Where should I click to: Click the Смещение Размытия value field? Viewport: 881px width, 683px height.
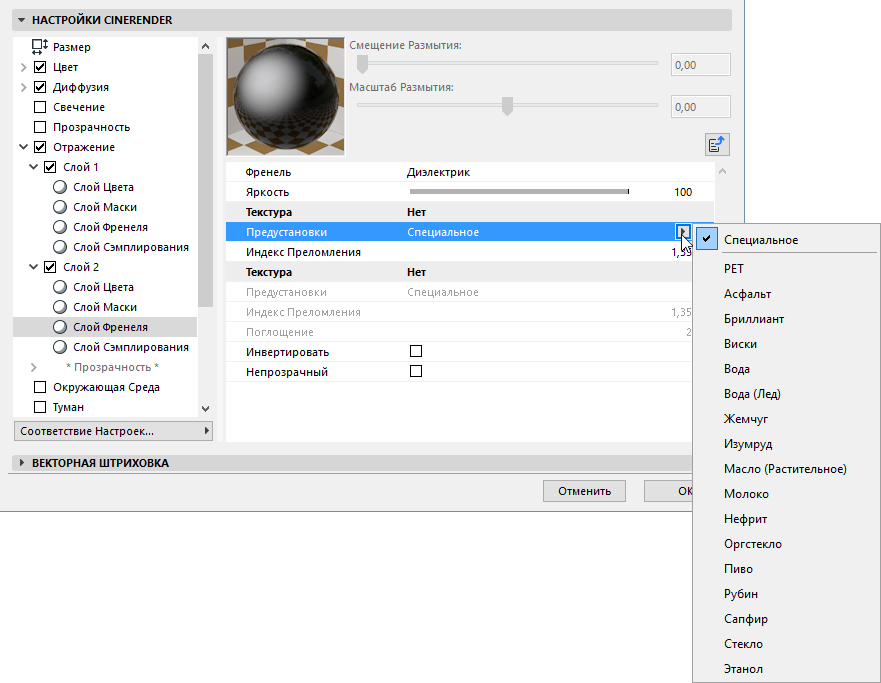tap(701, 65)
